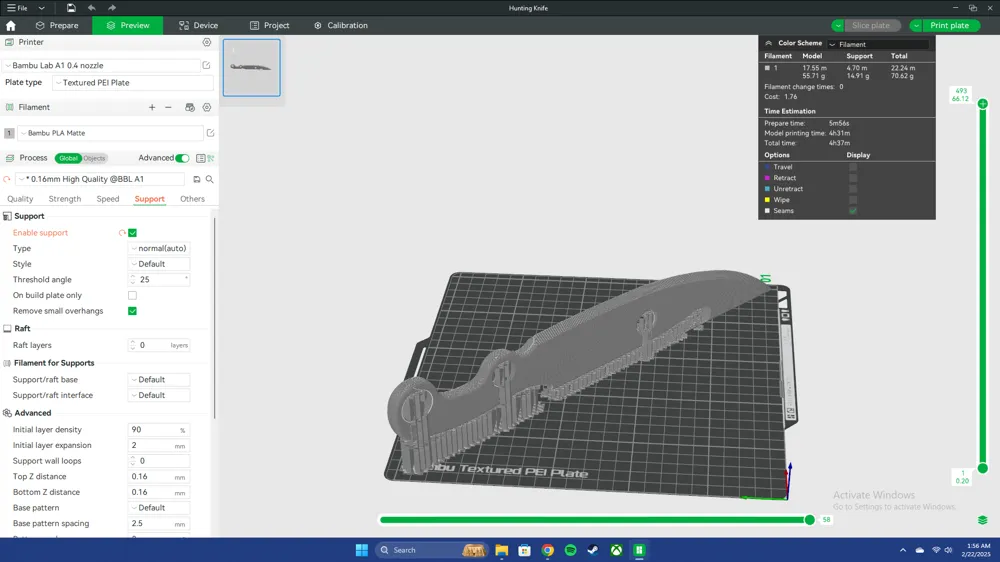Select Objects process mode
The image size is (1000, 562).
[94, 158]
